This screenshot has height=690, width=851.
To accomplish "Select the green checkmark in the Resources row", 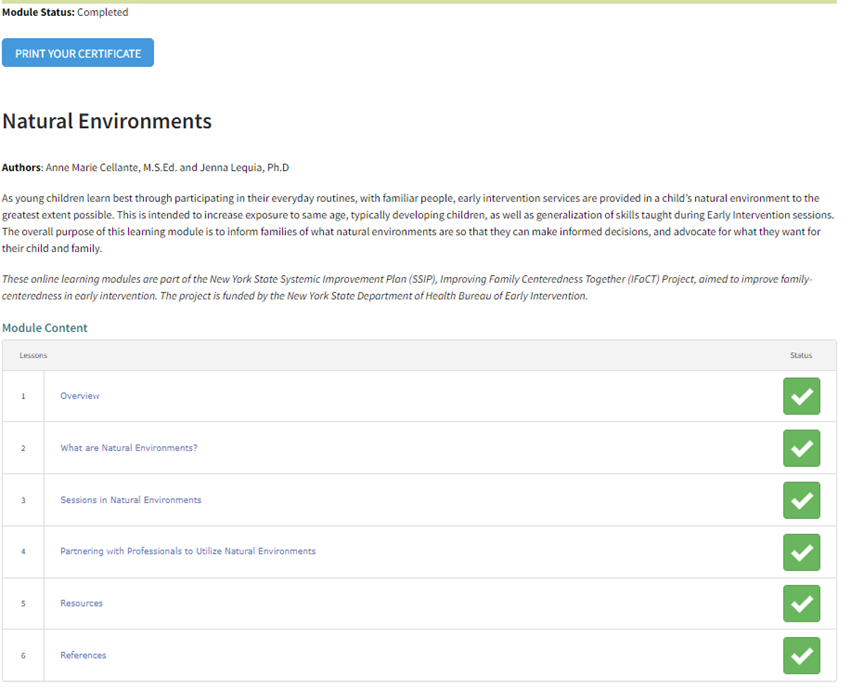I will tap(801, 603).
